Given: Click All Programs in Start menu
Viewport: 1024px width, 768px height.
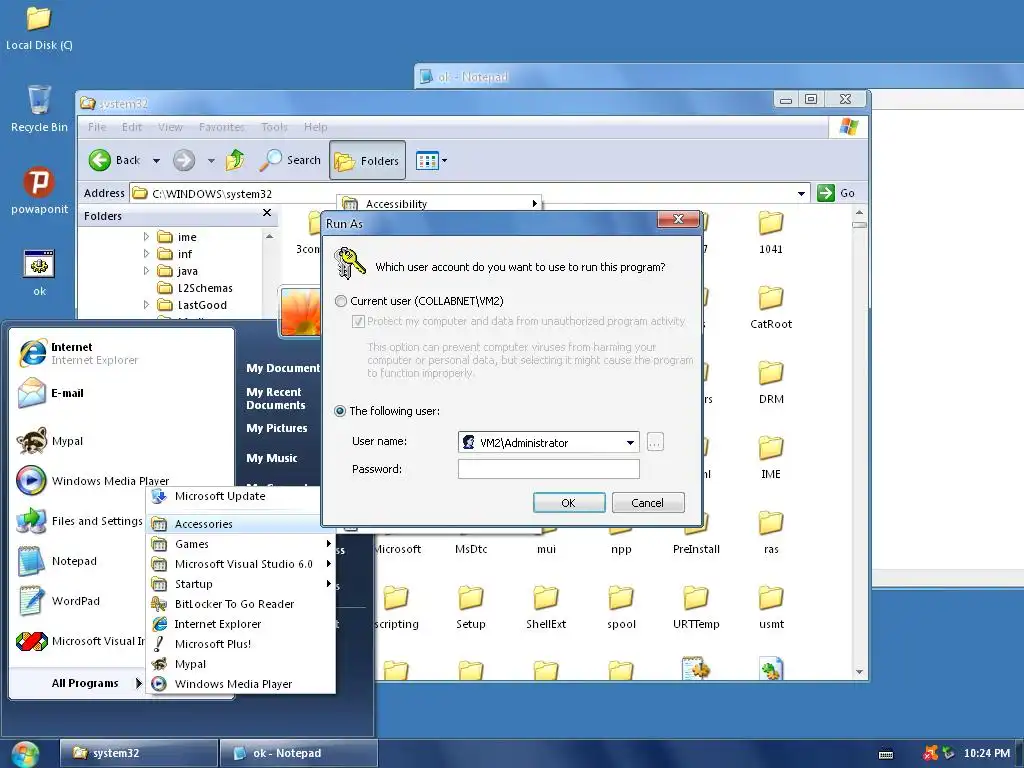Looking at the screenshot, I should pyautogui.click(x=97, y=683).
